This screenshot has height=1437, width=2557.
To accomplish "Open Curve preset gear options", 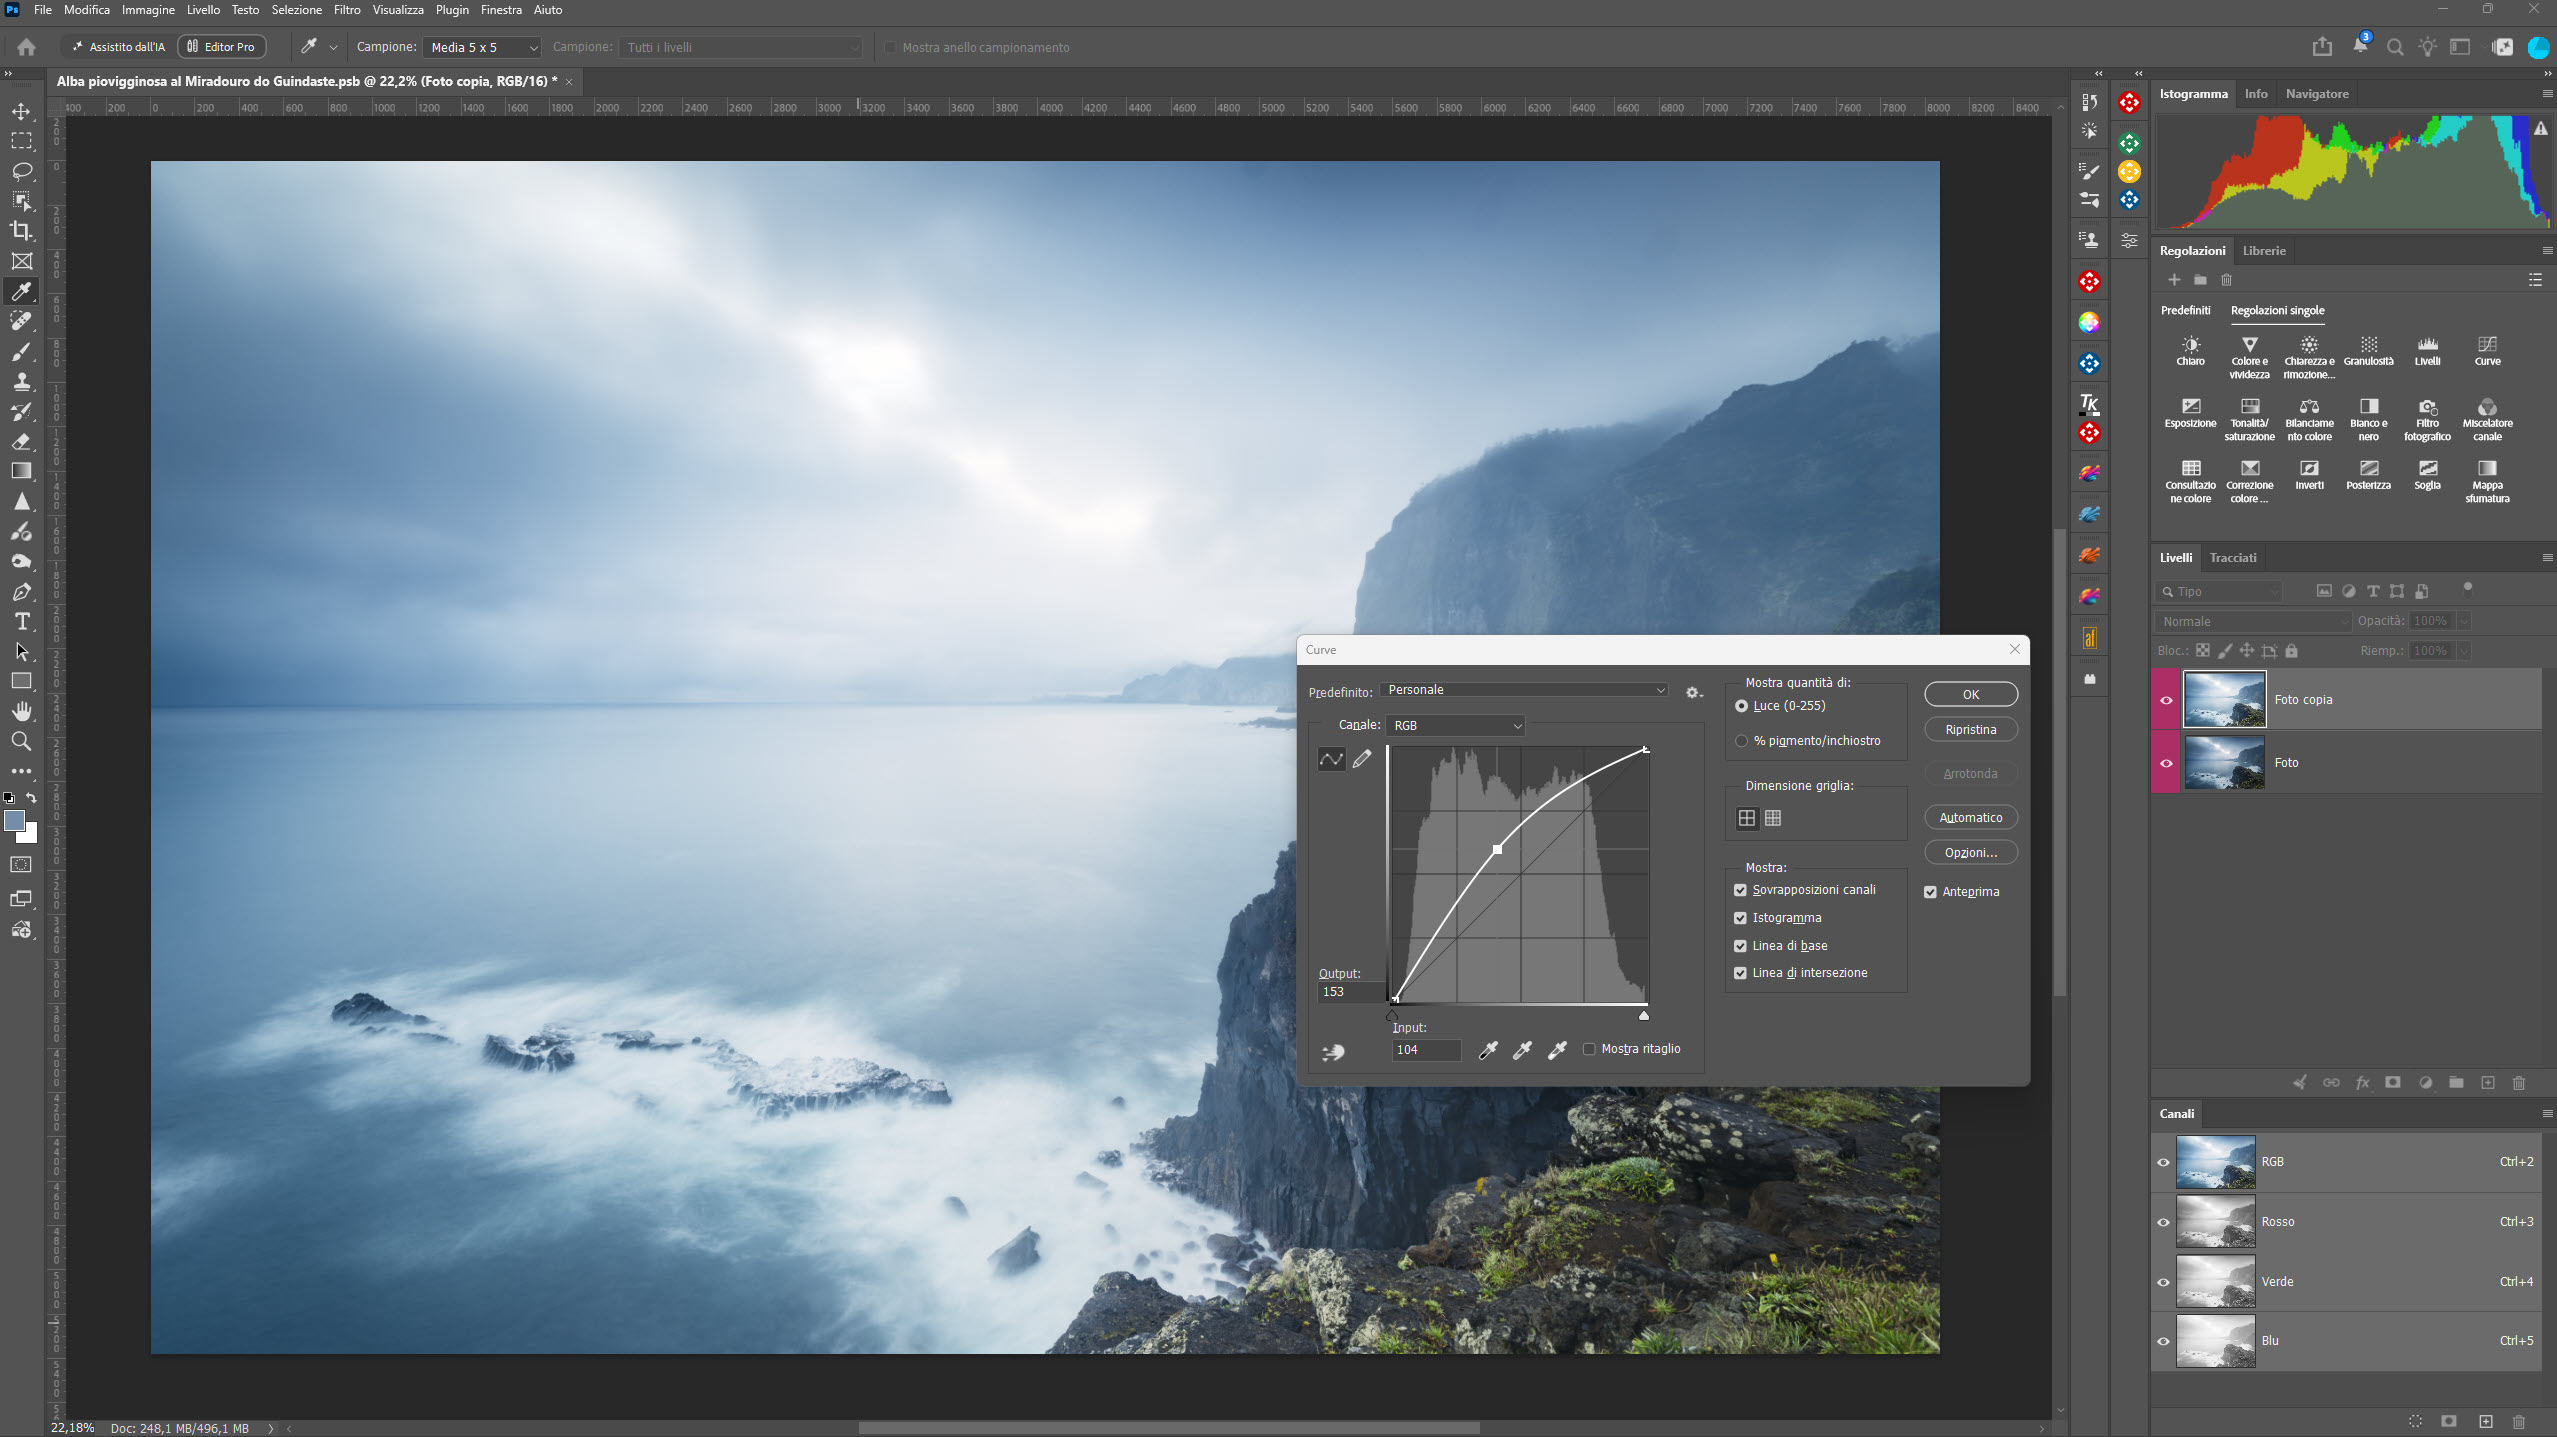I will point(1693,692).
